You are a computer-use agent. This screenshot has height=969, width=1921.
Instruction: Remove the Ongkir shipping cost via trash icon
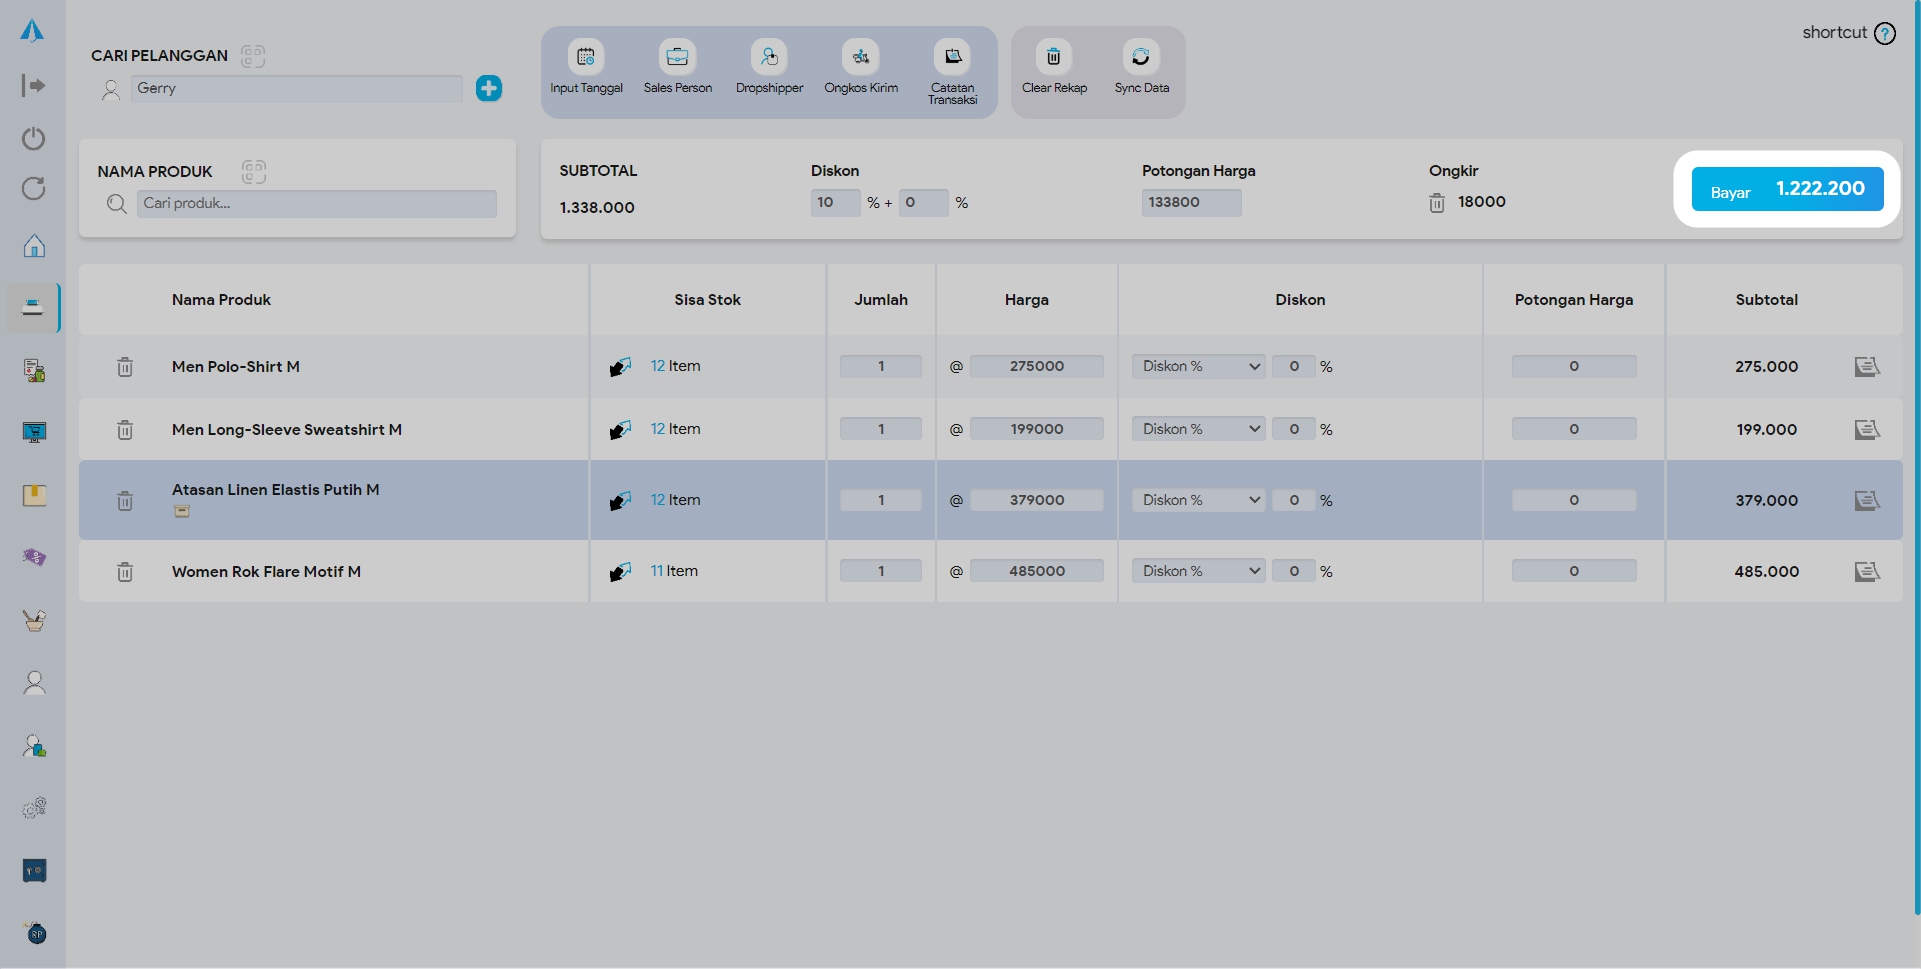tap(1437, 203)
